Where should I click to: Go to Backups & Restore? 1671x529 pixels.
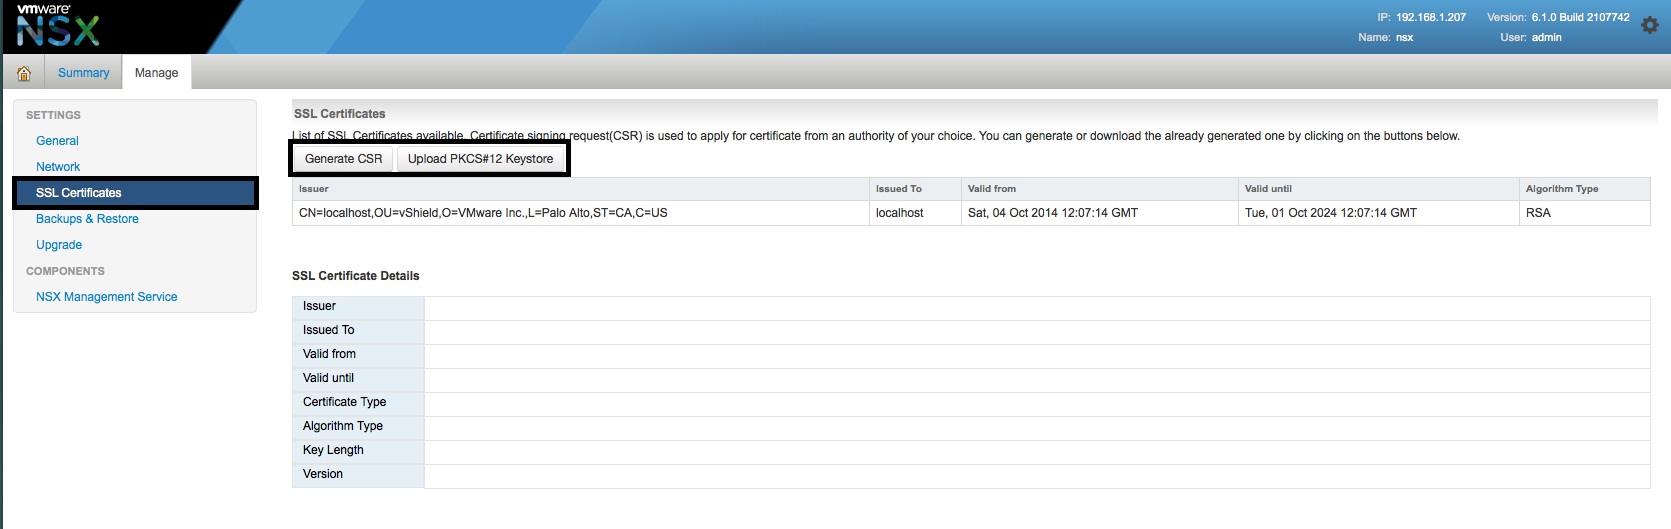pyautogui.click(x=87, y=219)
